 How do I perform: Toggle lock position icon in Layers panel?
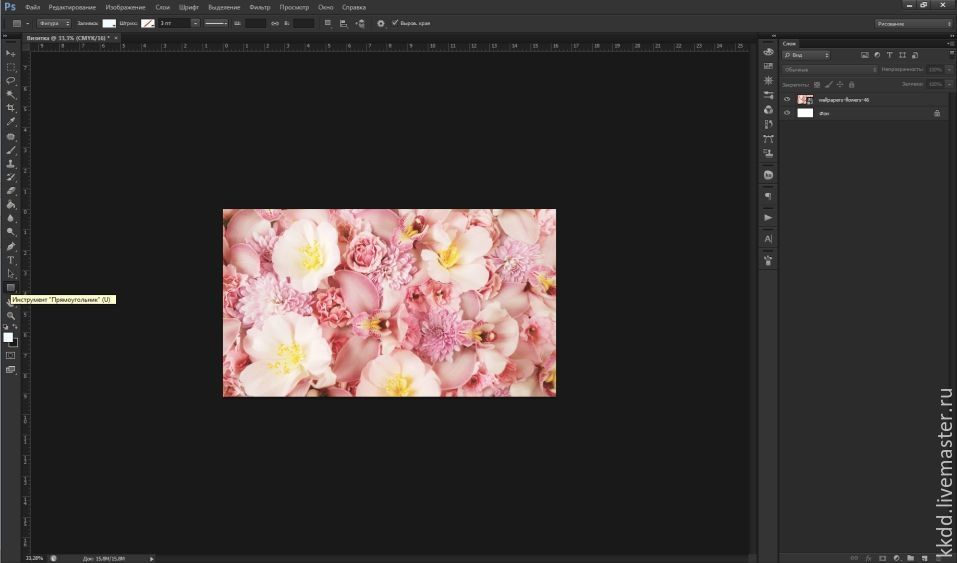click(840, 84)
